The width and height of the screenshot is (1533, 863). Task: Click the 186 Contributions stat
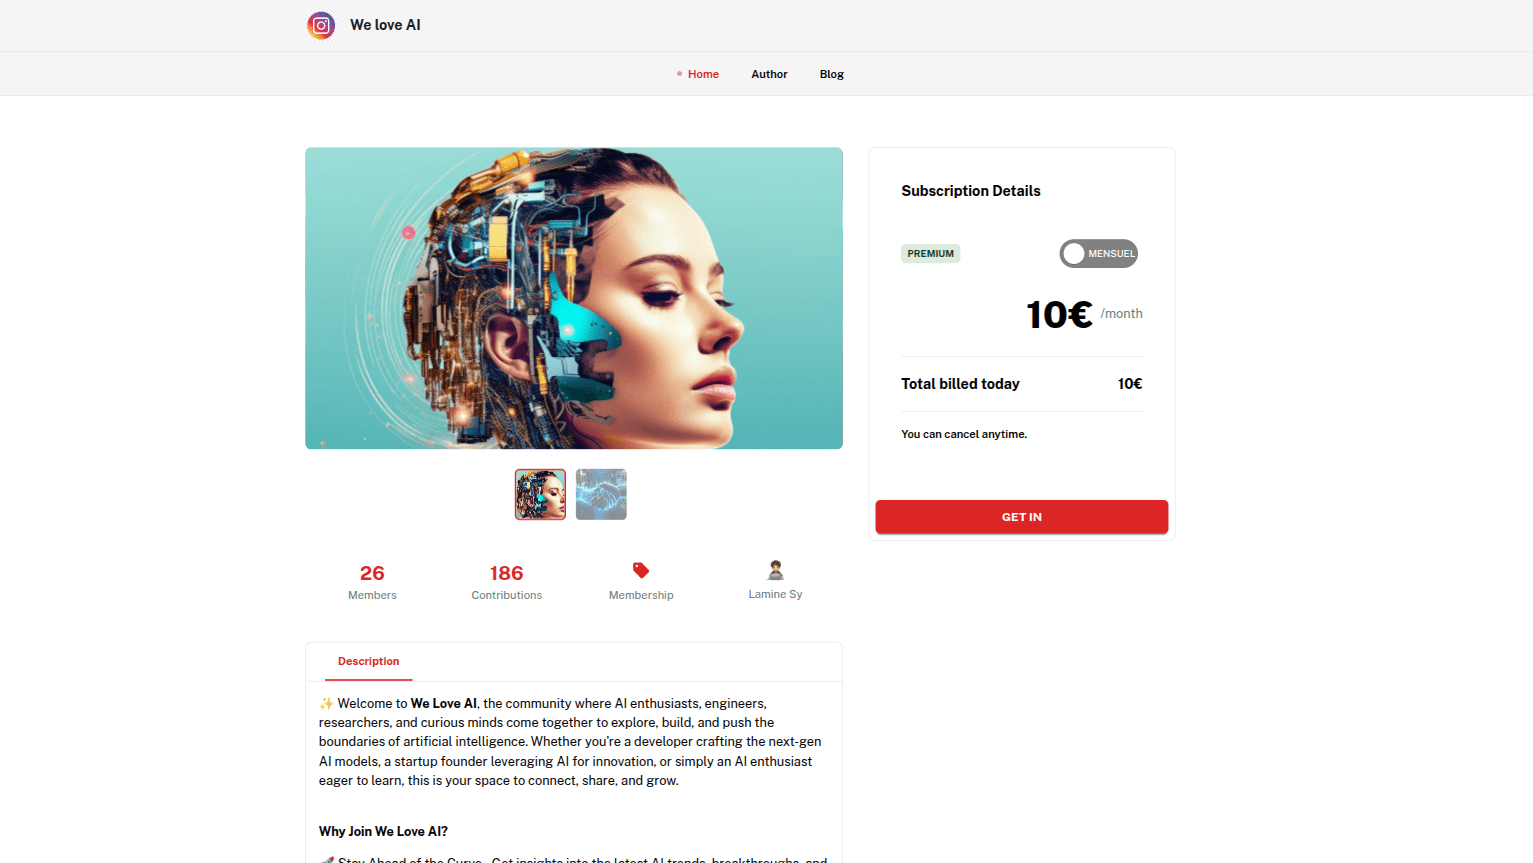pos(507,581)
